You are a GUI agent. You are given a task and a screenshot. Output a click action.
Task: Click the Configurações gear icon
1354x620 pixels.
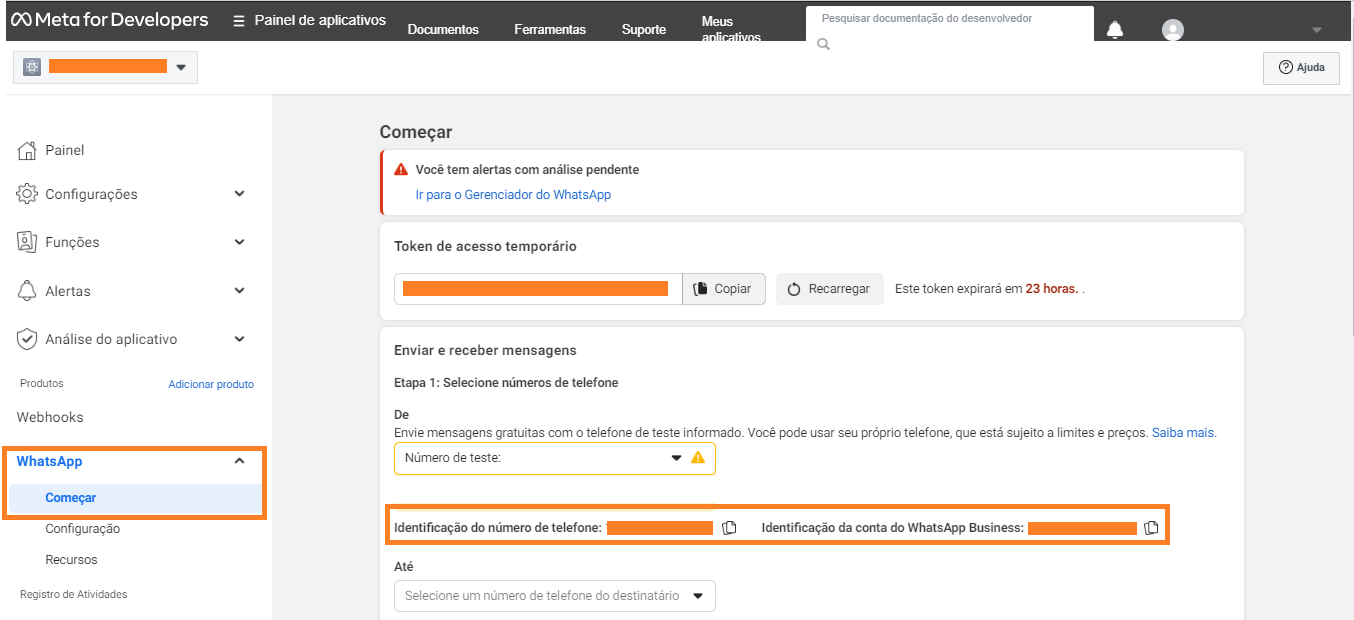point(27,194)
